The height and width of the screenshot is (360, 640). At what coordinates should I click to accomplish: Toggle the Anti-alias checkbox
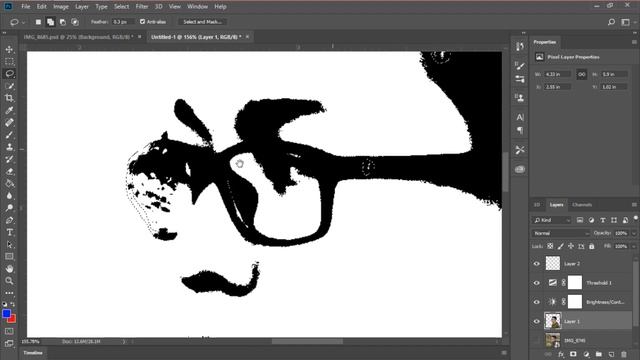tap(142, 22)
